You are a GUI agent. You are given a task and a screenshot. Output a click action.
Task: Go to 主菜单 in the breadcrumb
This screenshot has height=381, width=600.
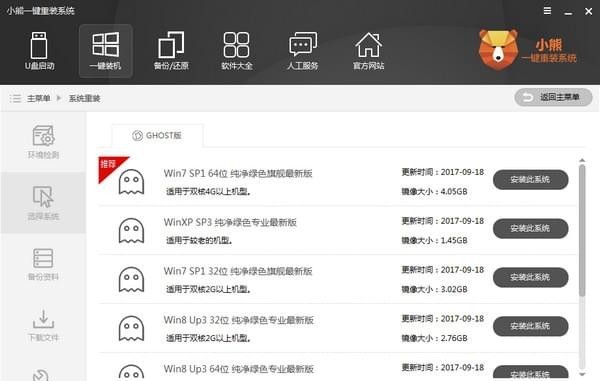coord(39,98)
